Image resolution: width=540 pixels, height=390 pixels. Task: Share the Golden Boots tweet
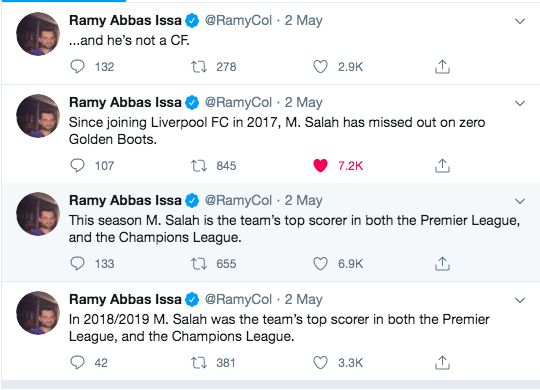tap(442, 166)
